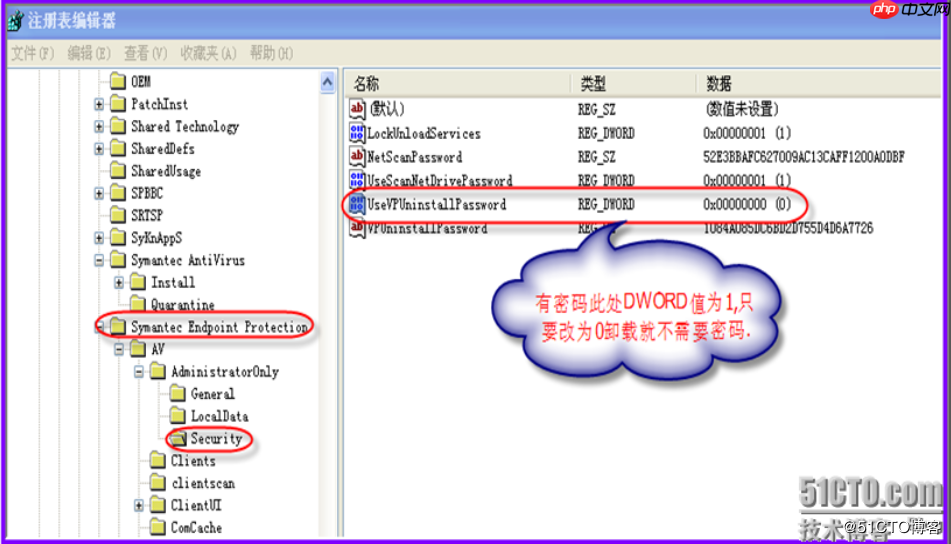Click the LocalData folder icon

click(178, 416)
